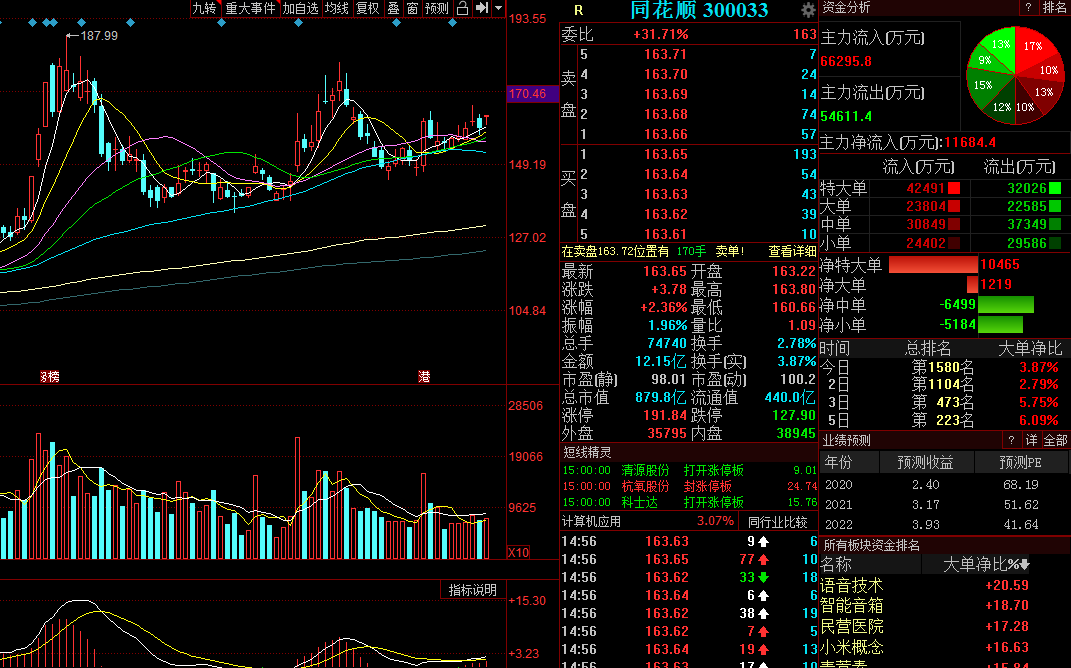The width and height of the screenshot is (1071, 668).
Task: Open the gear settings beside 同花顺 300033
Action: (x=808, y=10)
